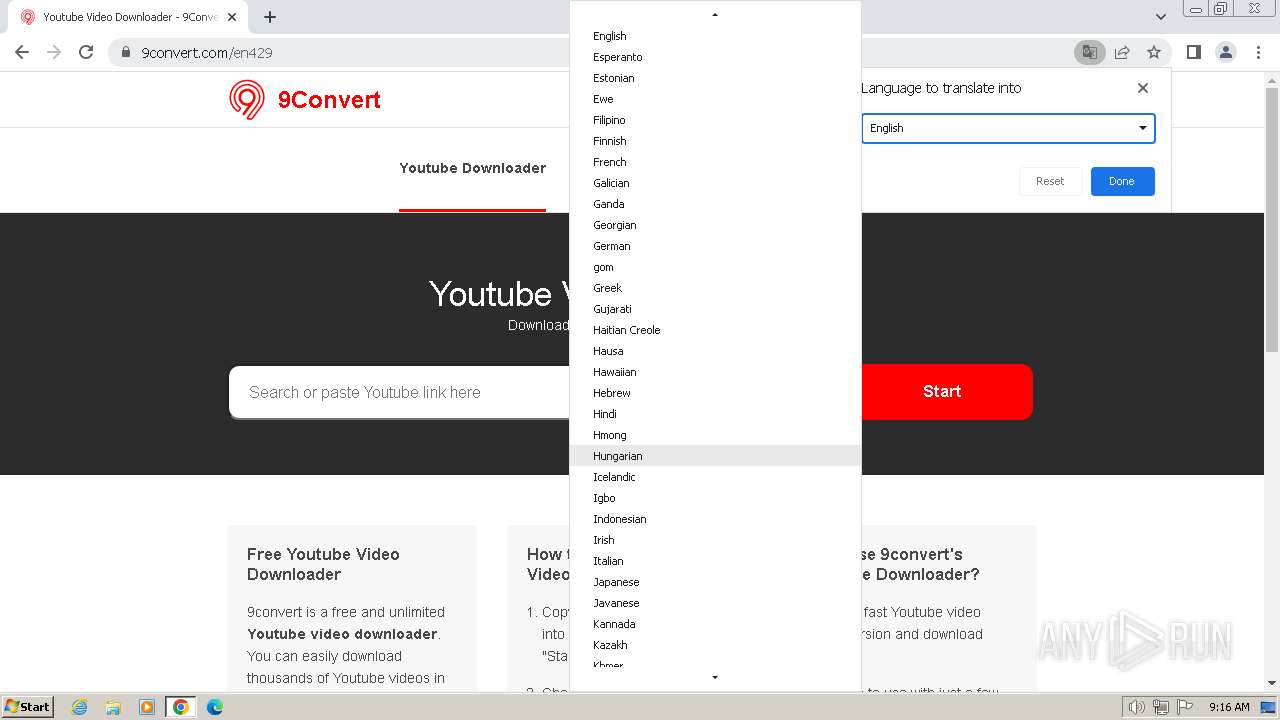The image size is (1280, 720).
Task: Choose Finnish language option
Action: click(715, 141)
